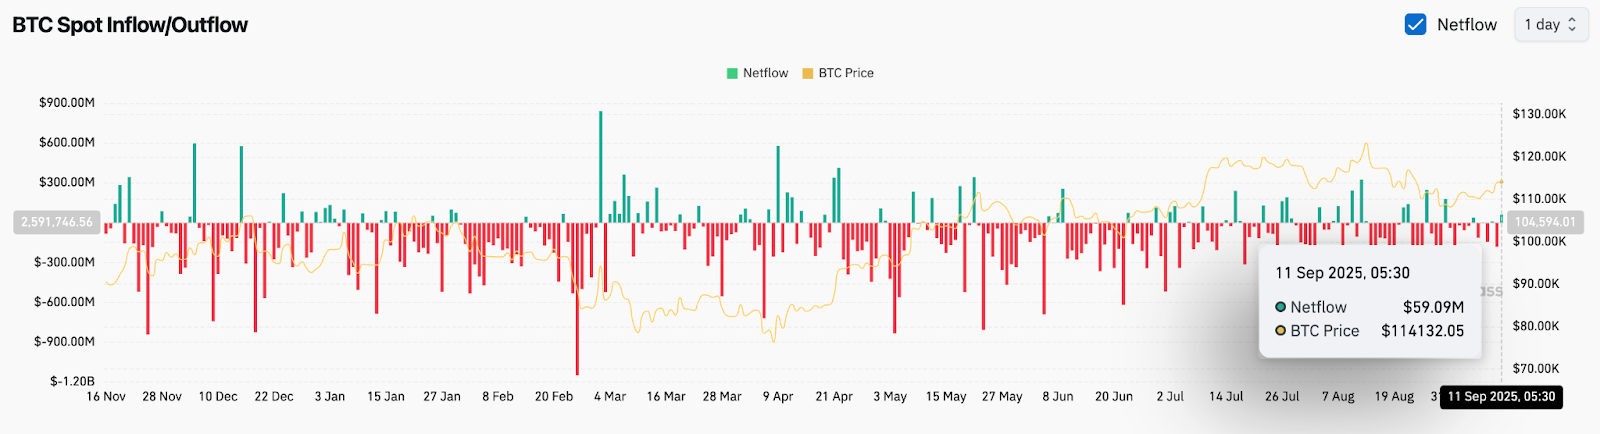Toggle the BTC Price legend series

[x=838, y=73]
